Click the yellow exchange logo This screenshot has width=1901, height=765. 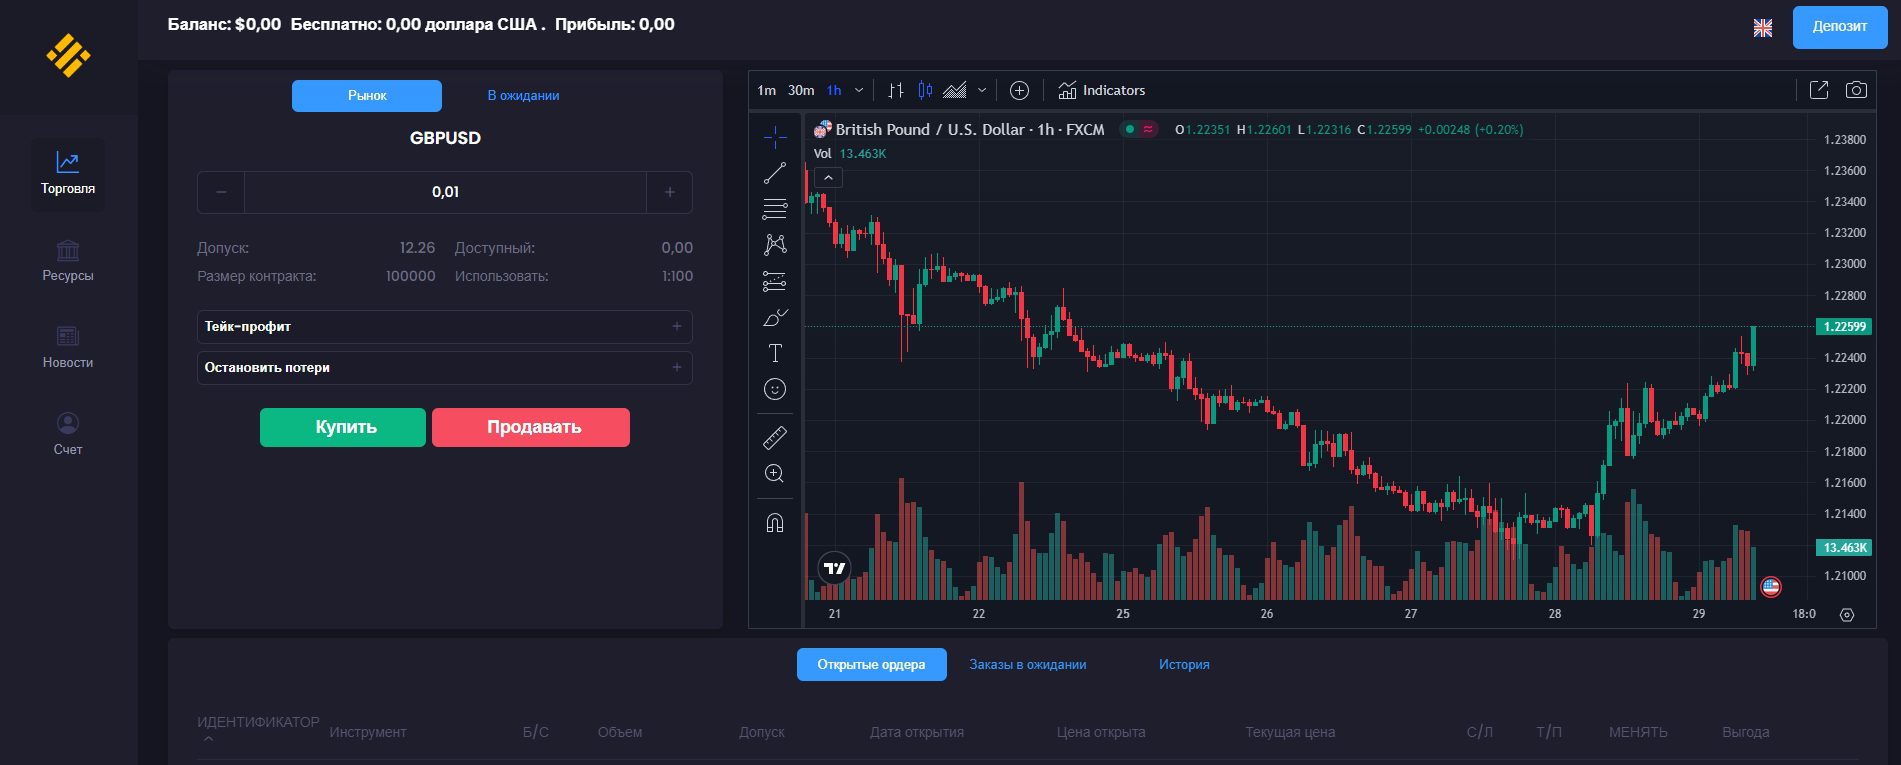68,55
